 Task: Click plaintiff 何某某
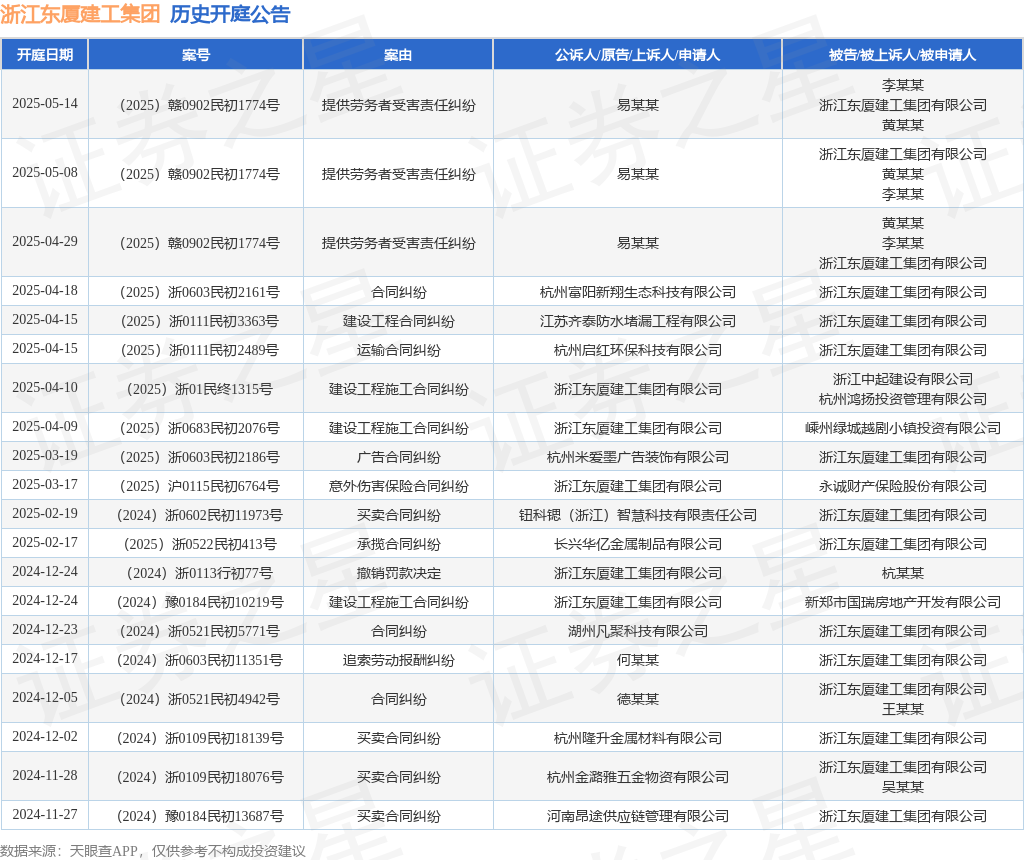[637, 660]
